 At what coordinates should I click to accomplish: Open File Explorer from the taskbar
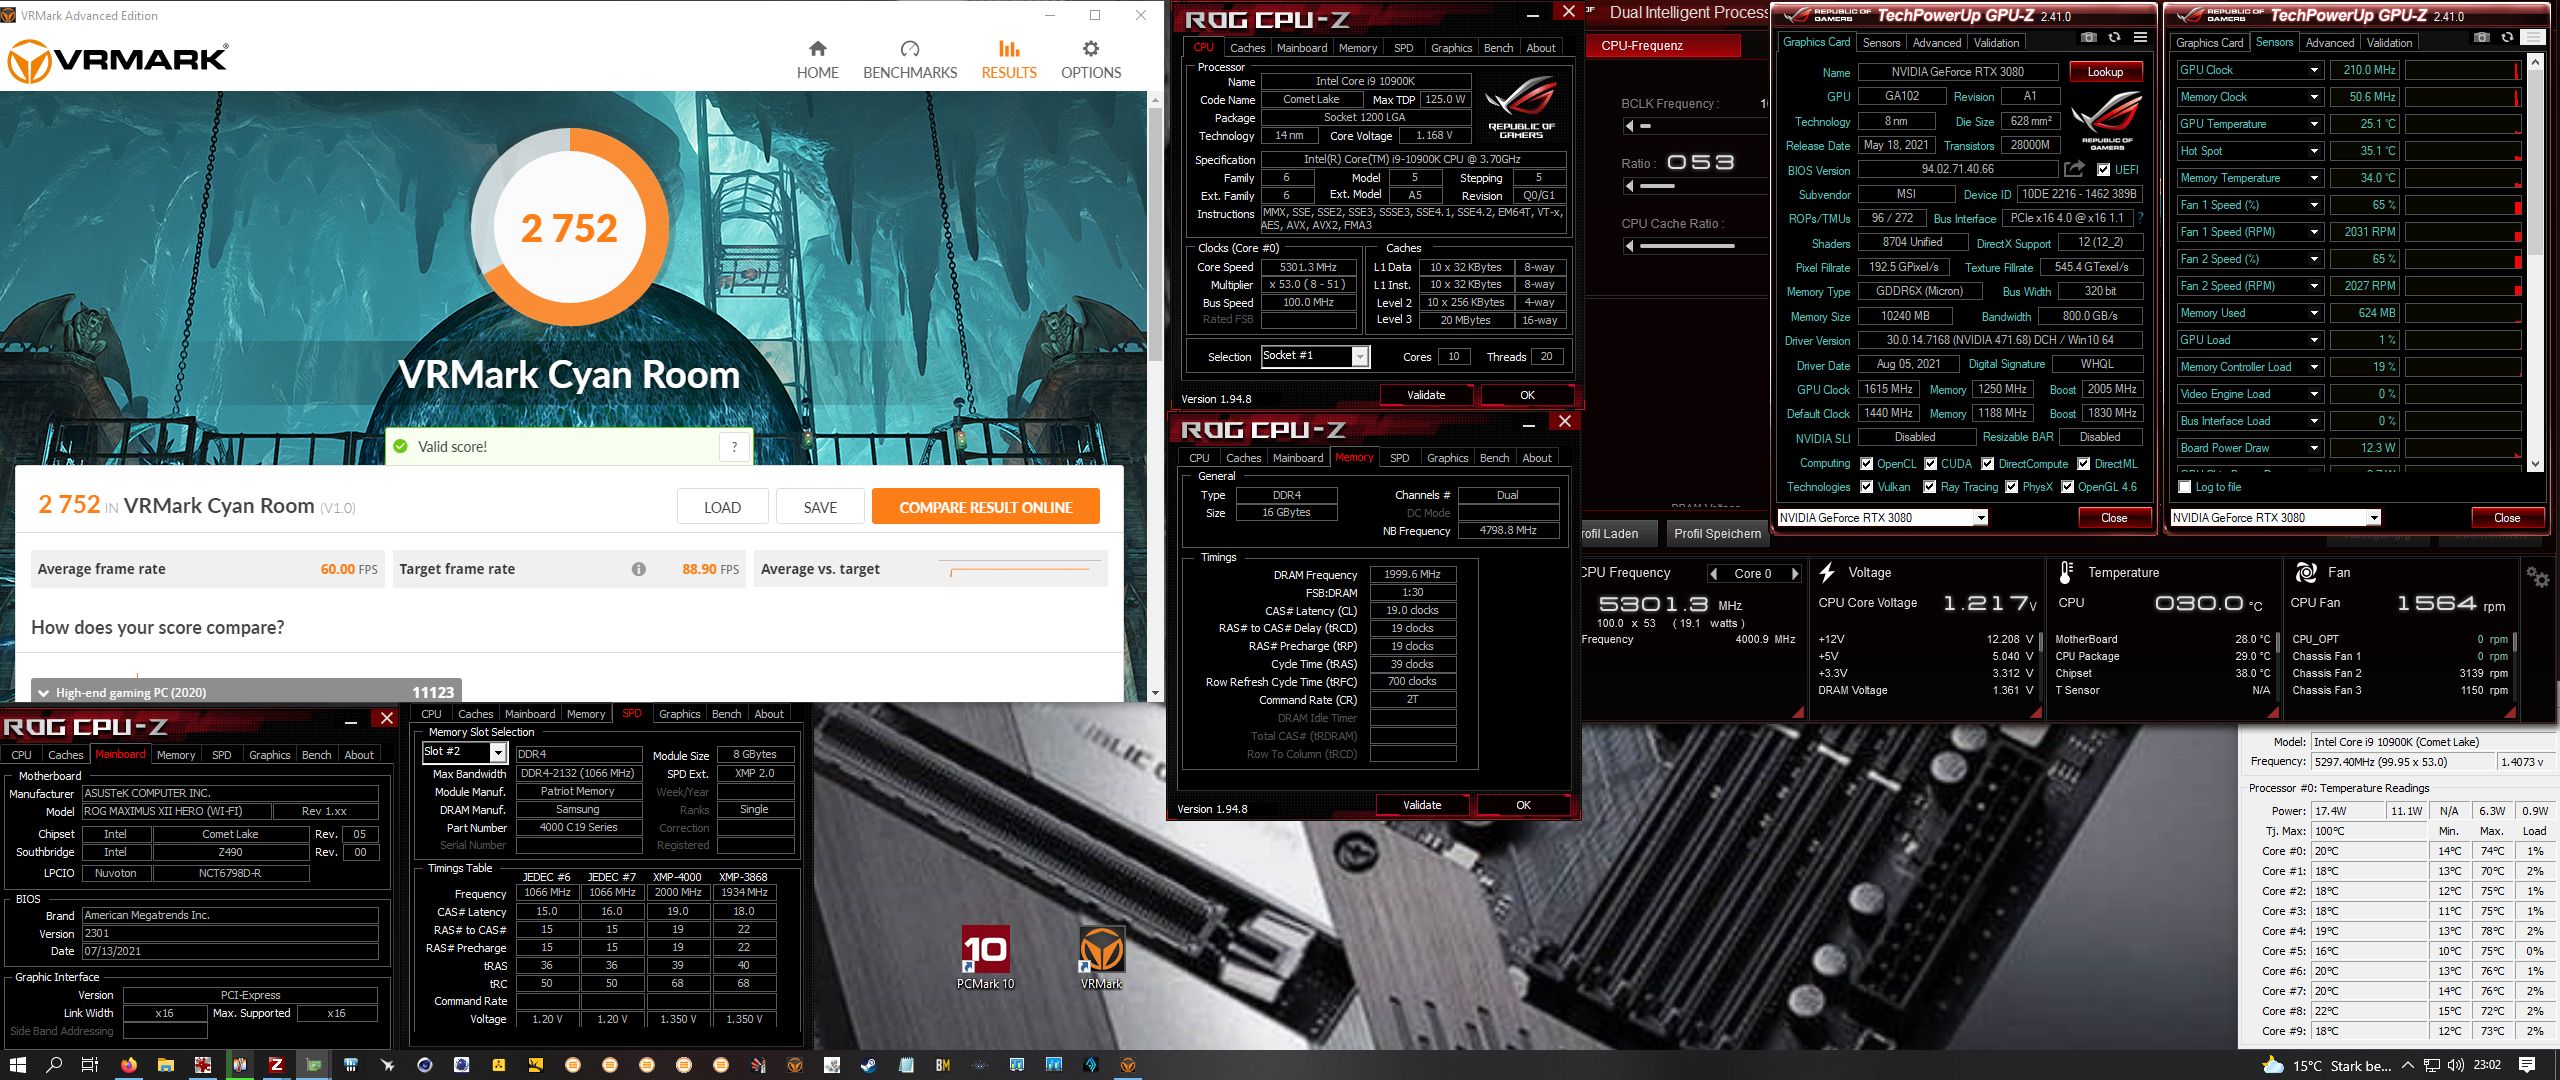click(165, 1065)
